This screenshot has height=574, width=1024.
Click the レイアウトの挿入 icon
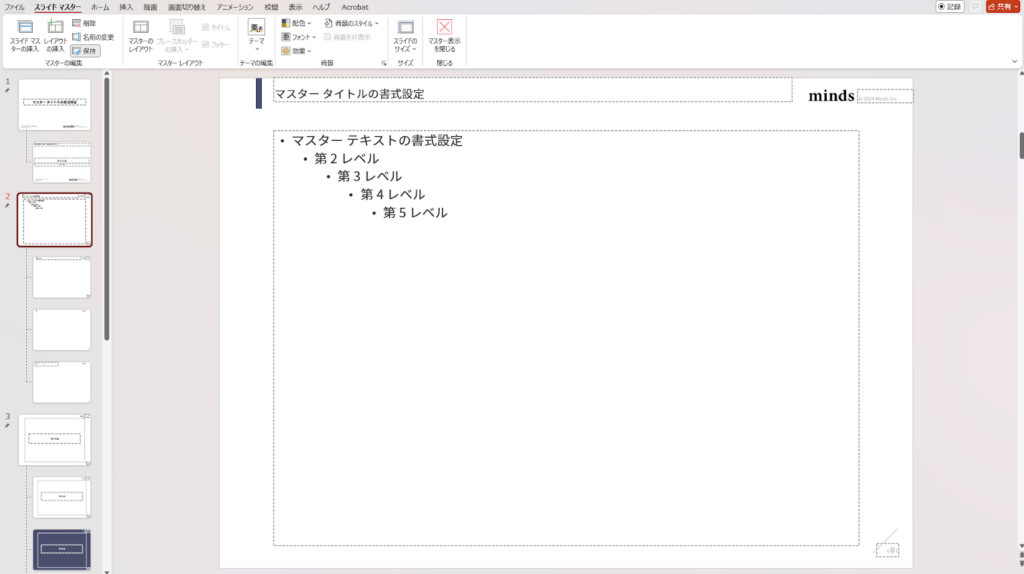(x=55, y=28)
